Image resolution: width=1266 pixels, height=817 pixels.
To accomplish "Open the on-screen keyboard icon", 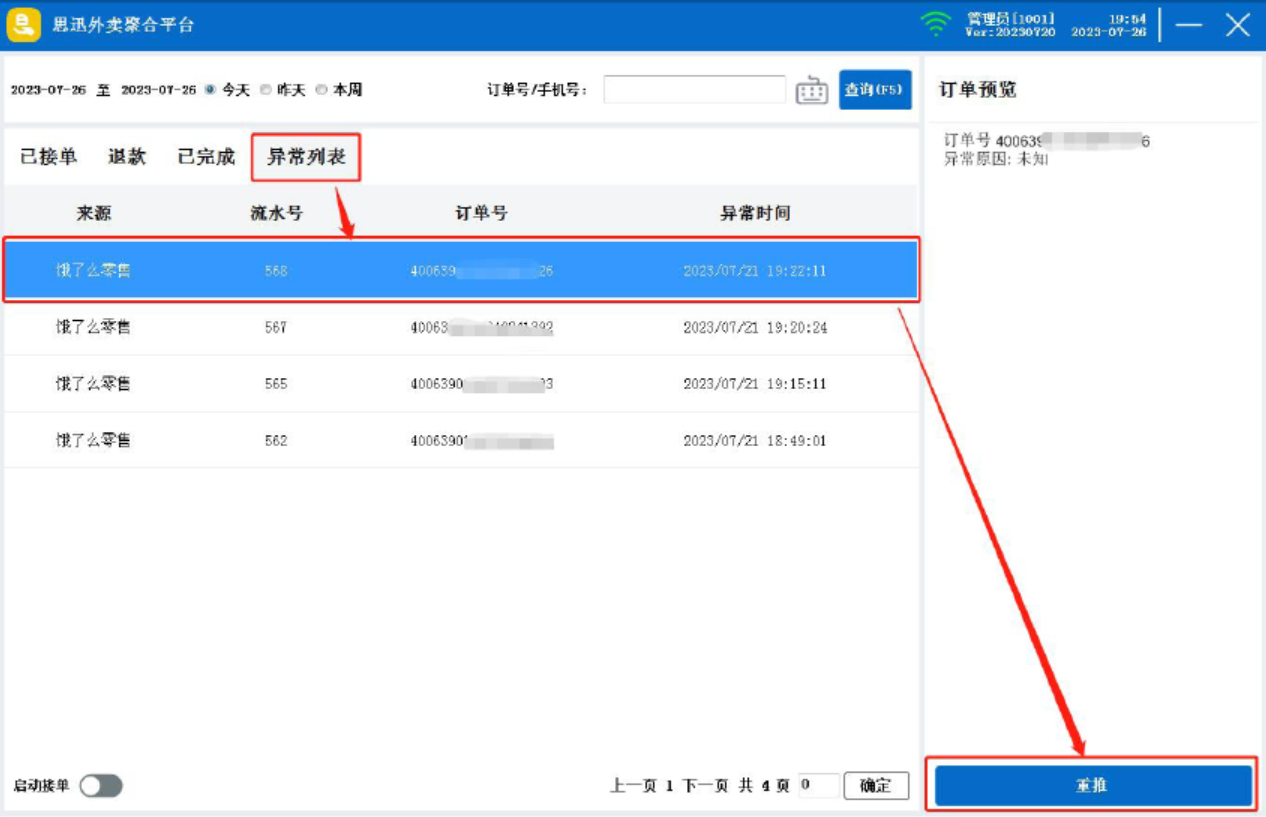I will point(812,90).
